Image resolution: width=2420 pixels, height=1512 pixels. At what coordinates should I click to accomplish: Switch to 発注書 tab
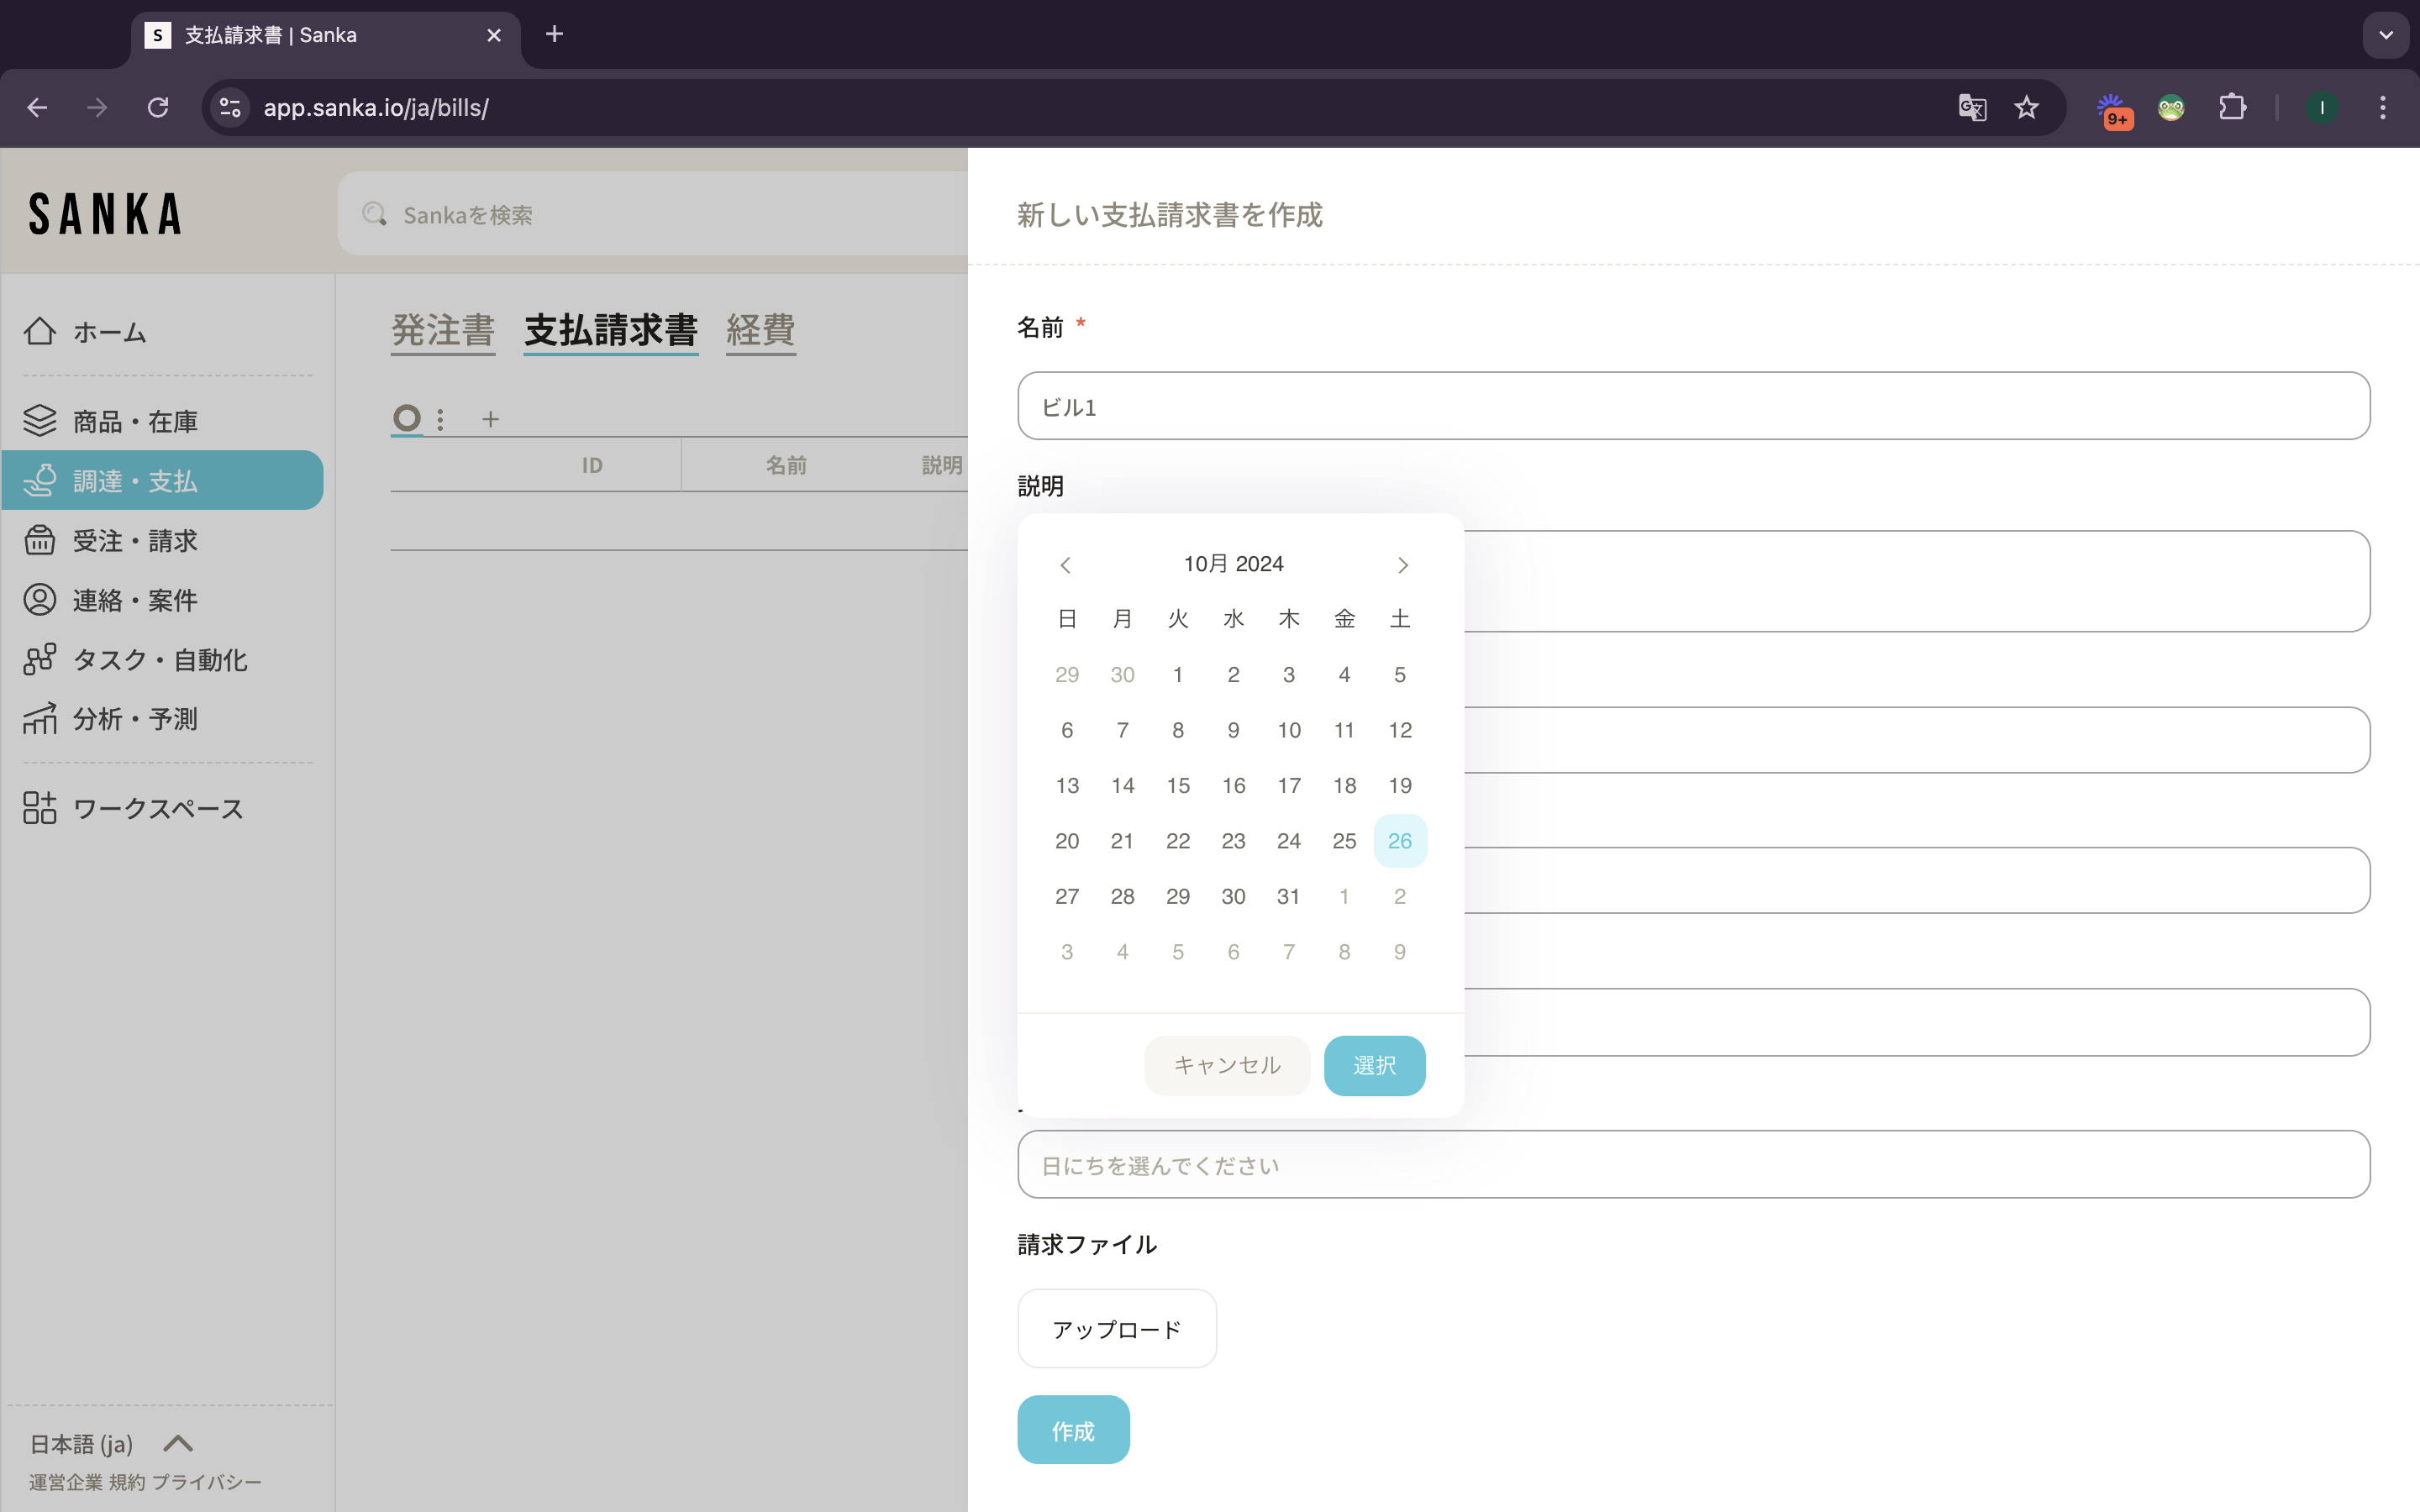(x=443, y=330)
